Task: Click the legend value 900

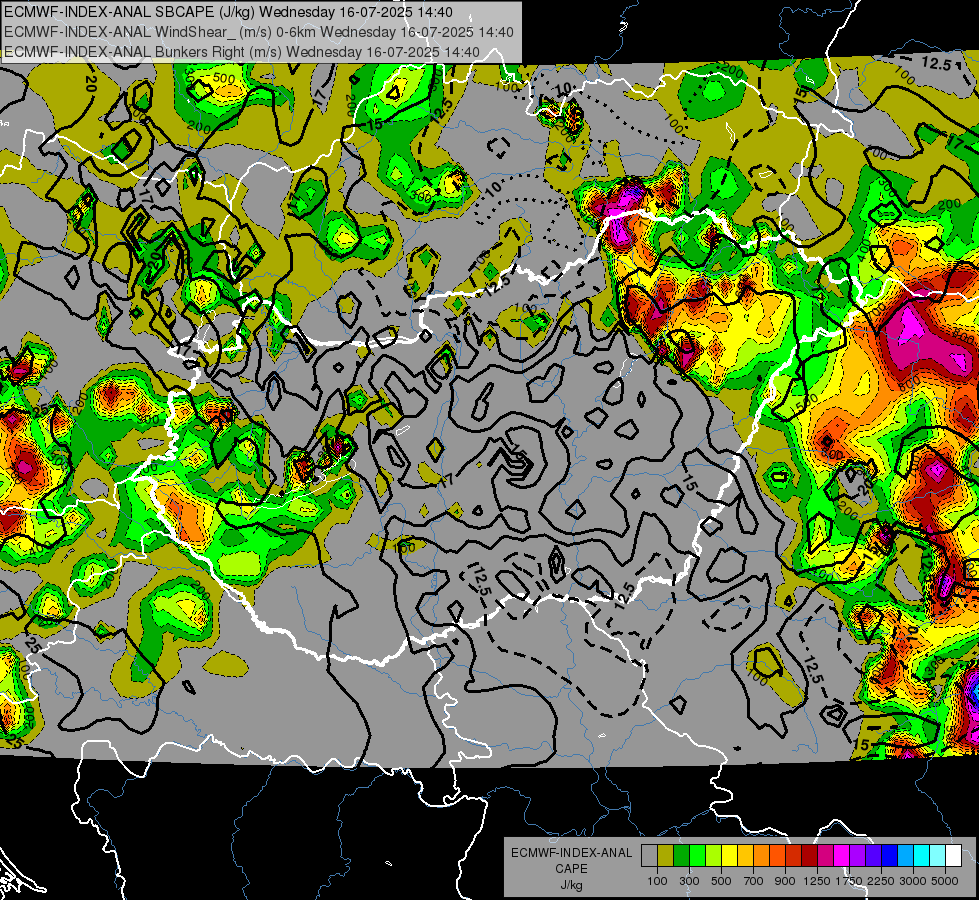Action: coord(785,881)
